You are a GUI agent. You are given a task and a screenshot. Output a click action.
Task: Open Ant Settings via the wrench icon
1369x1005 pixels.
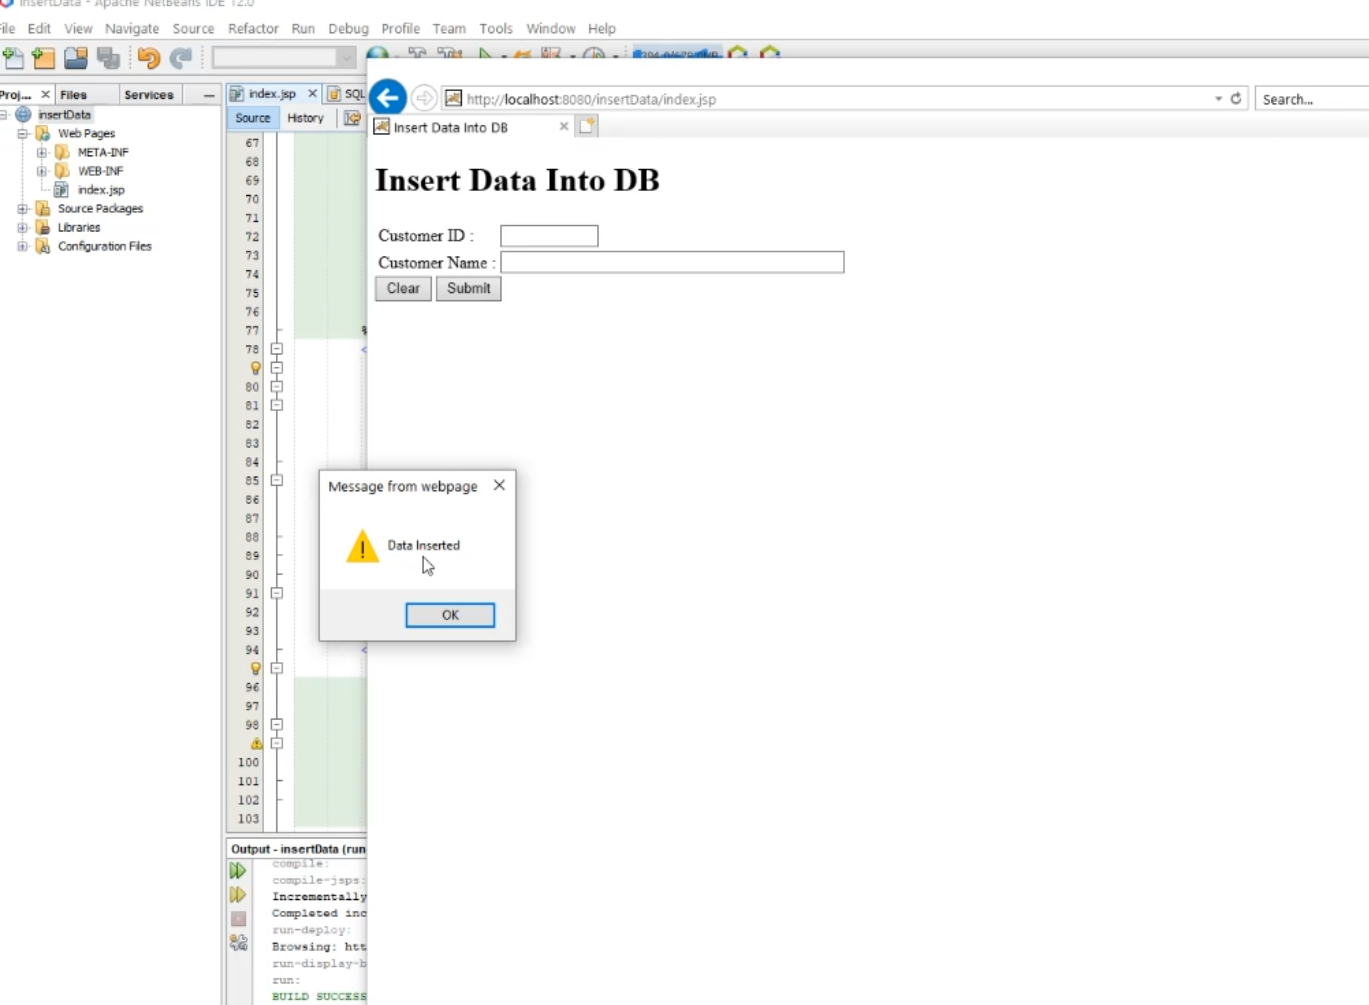(x=238, y=941)
